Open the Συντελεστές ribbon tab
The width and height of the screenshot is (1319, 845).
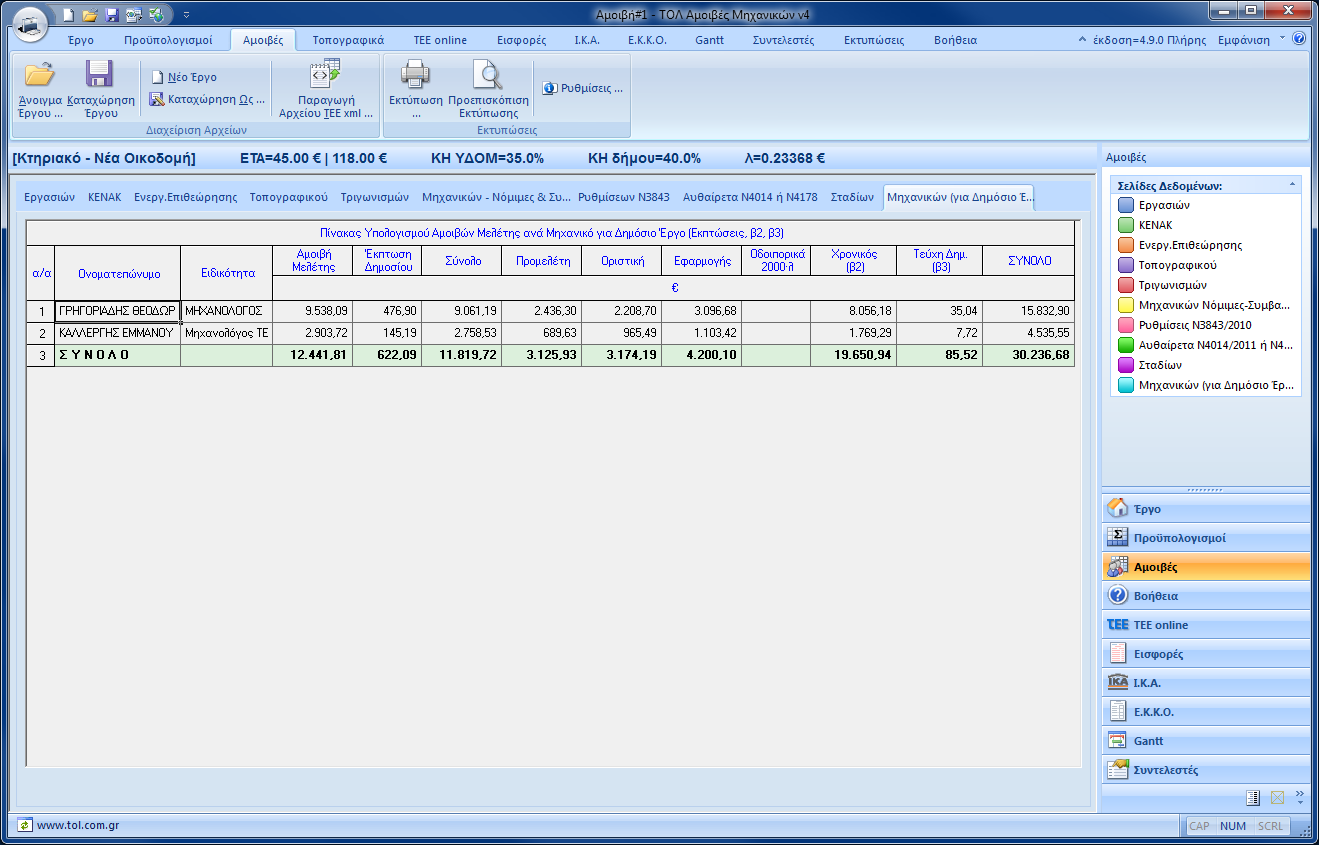(783, 40)
